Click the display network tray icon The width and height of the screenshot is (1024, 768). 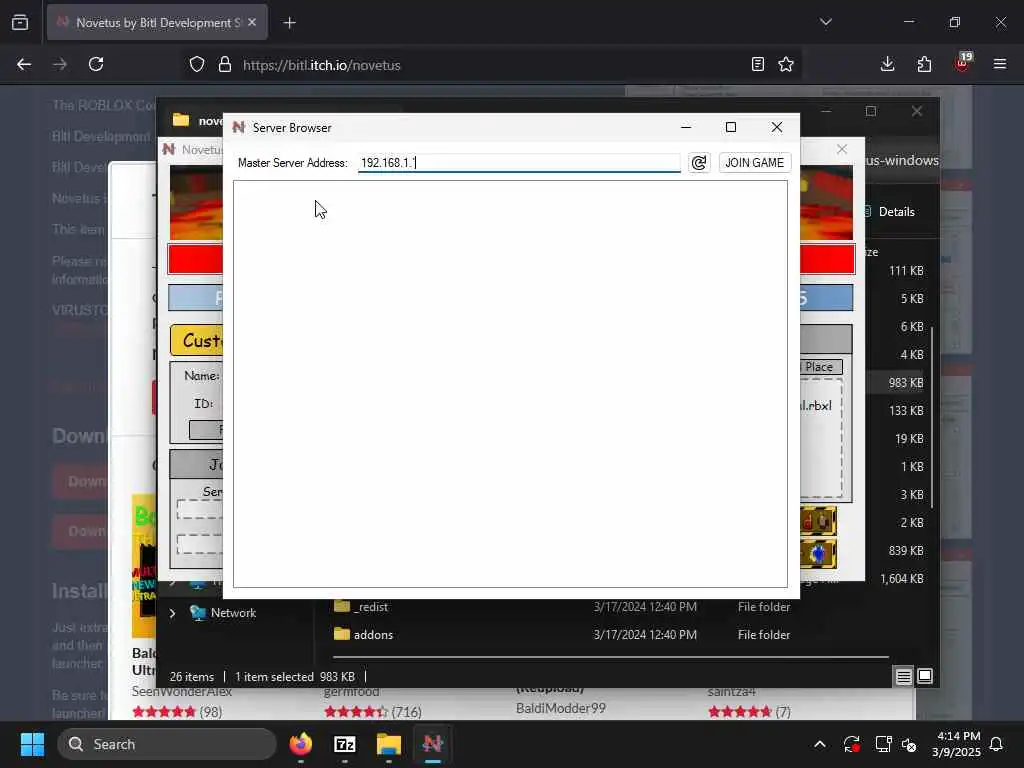(883, 744)
